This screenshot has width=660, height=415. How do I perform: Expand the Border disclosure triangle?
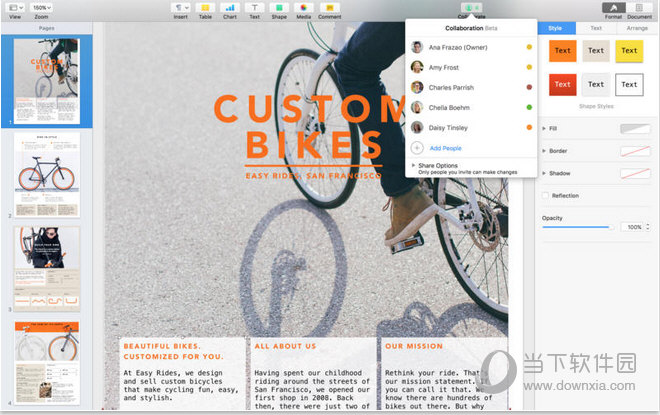543,151
